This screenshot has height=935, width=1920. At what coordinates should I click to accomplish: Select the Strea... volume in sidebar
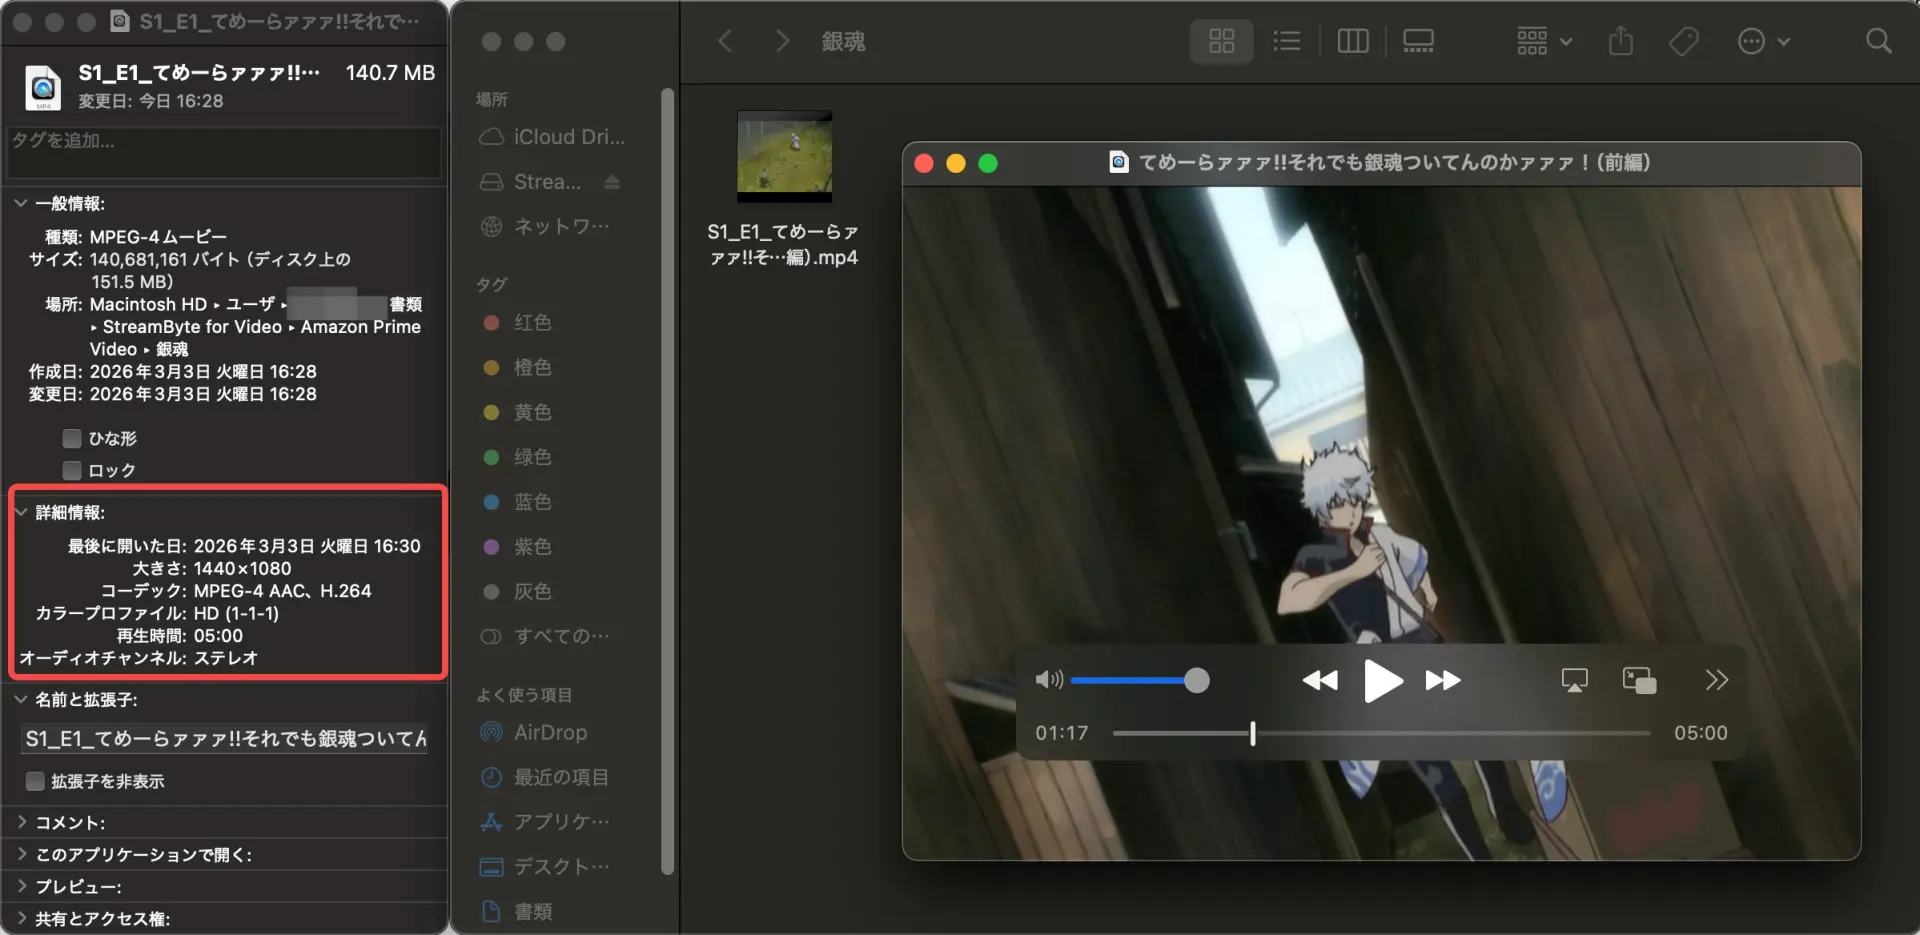(530, 182)
